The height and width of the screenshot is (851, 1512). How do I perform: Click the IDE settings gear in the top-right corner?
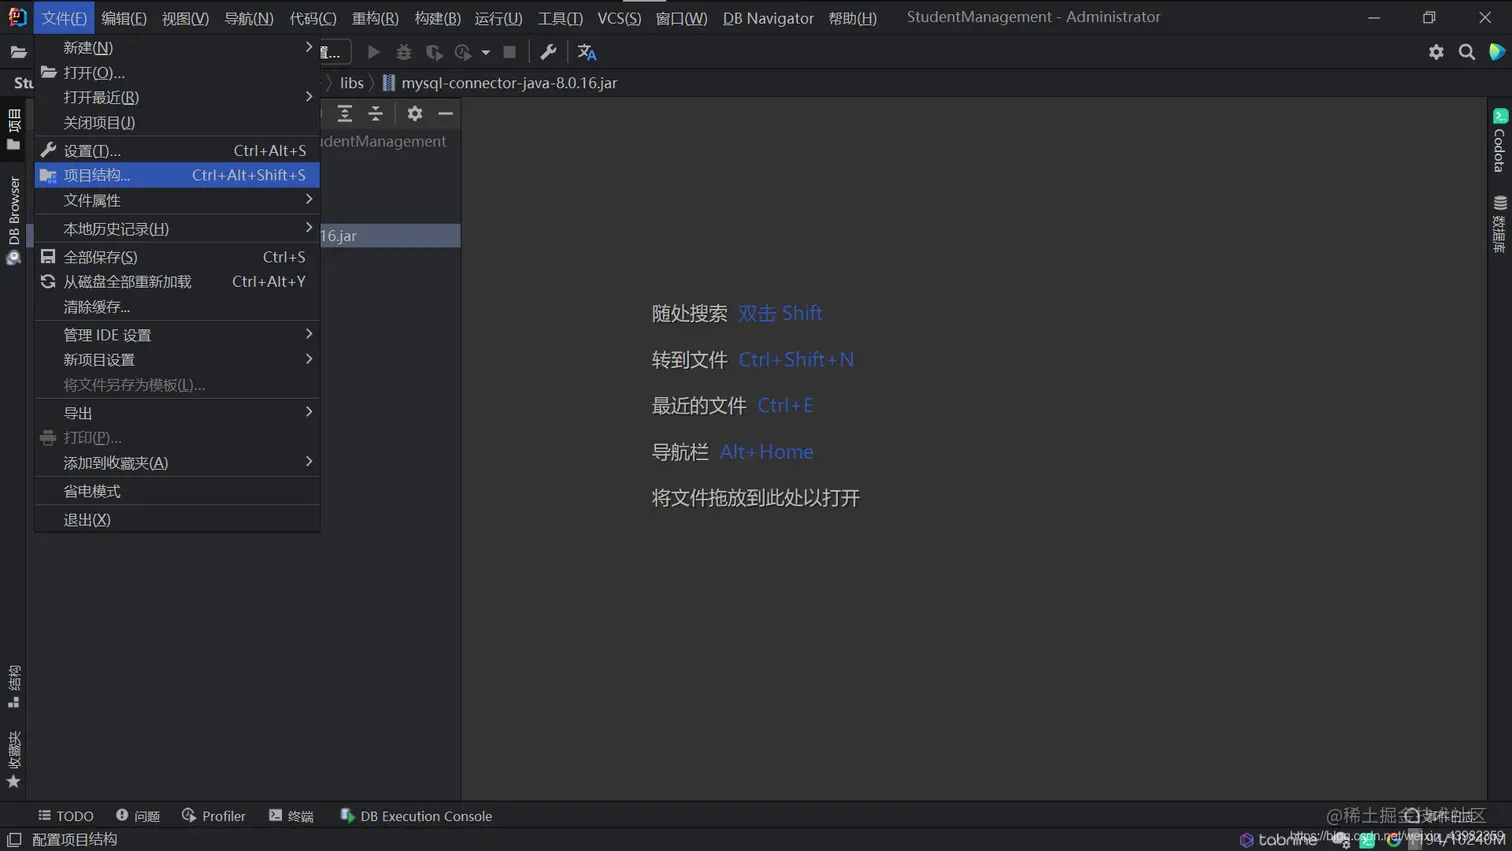tap(1436, 52)
